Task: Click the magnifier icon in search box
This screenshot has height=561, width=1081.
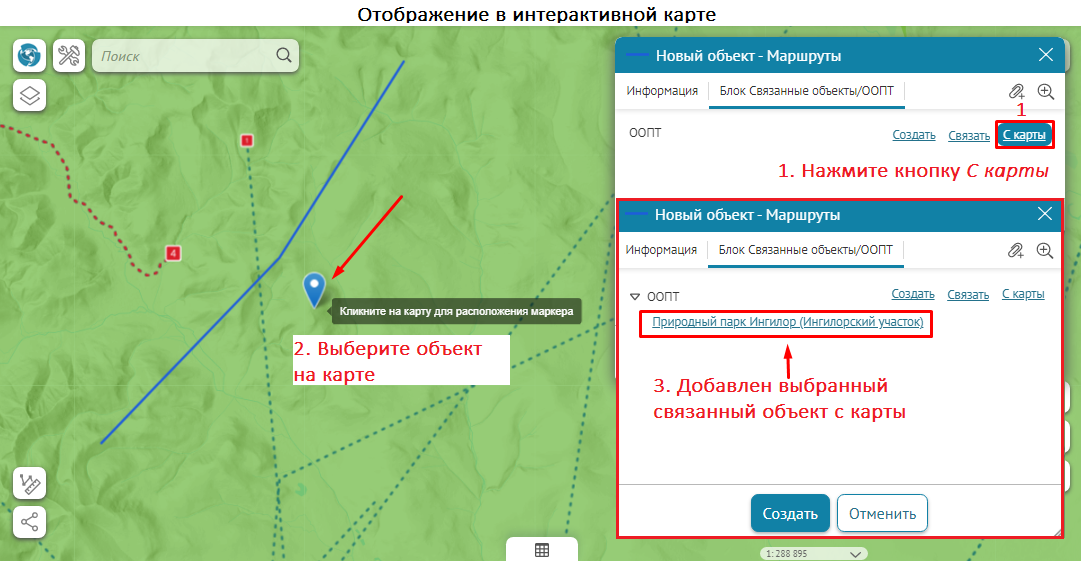Action: tap(284, 56)
